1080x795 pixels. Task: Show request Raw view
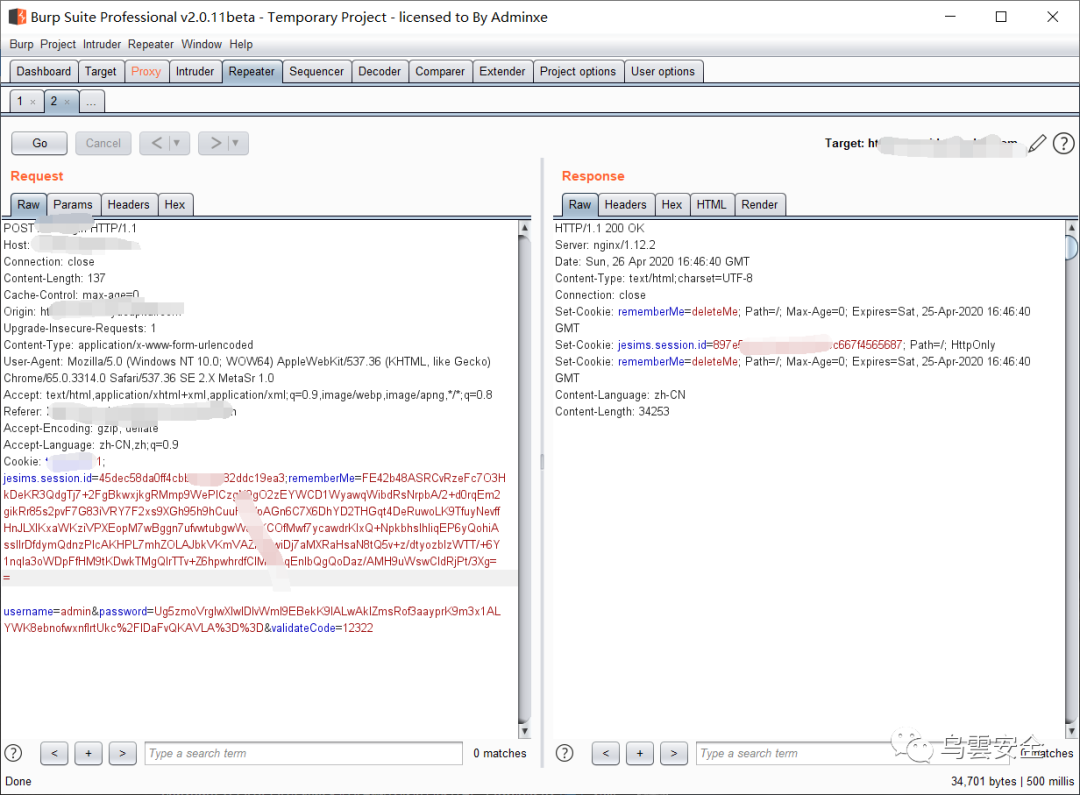click(28, 205)
